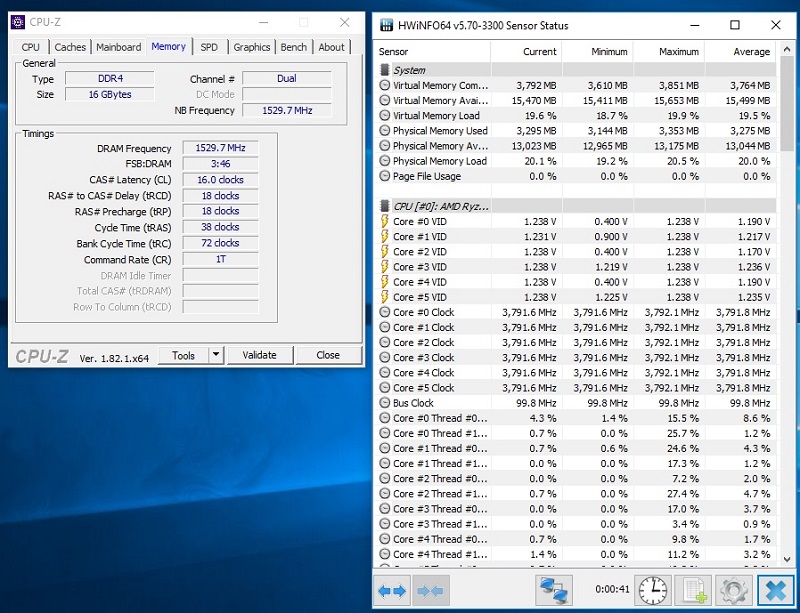
Task: Click the round icon beside Core #3 Clock
Action: click(x=385, y=358)
